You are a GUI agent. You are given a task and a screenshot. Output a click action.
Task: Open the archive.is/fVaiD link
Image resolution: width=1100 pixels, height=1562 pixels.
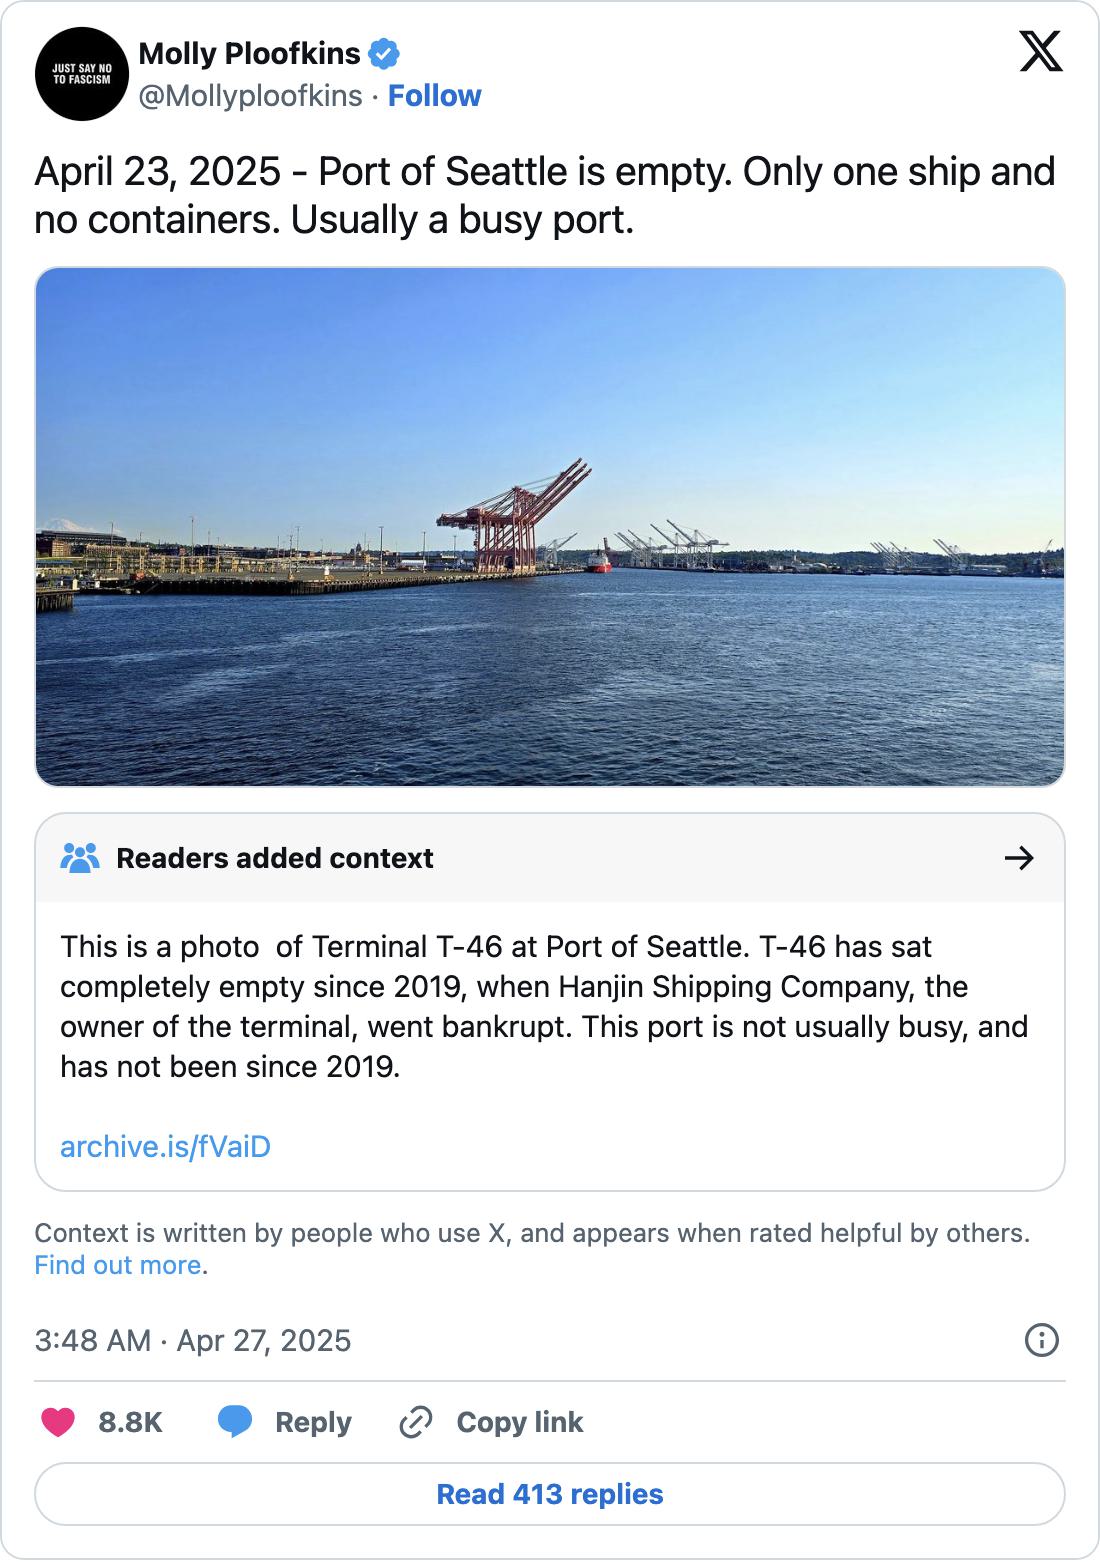[165, 1146]
